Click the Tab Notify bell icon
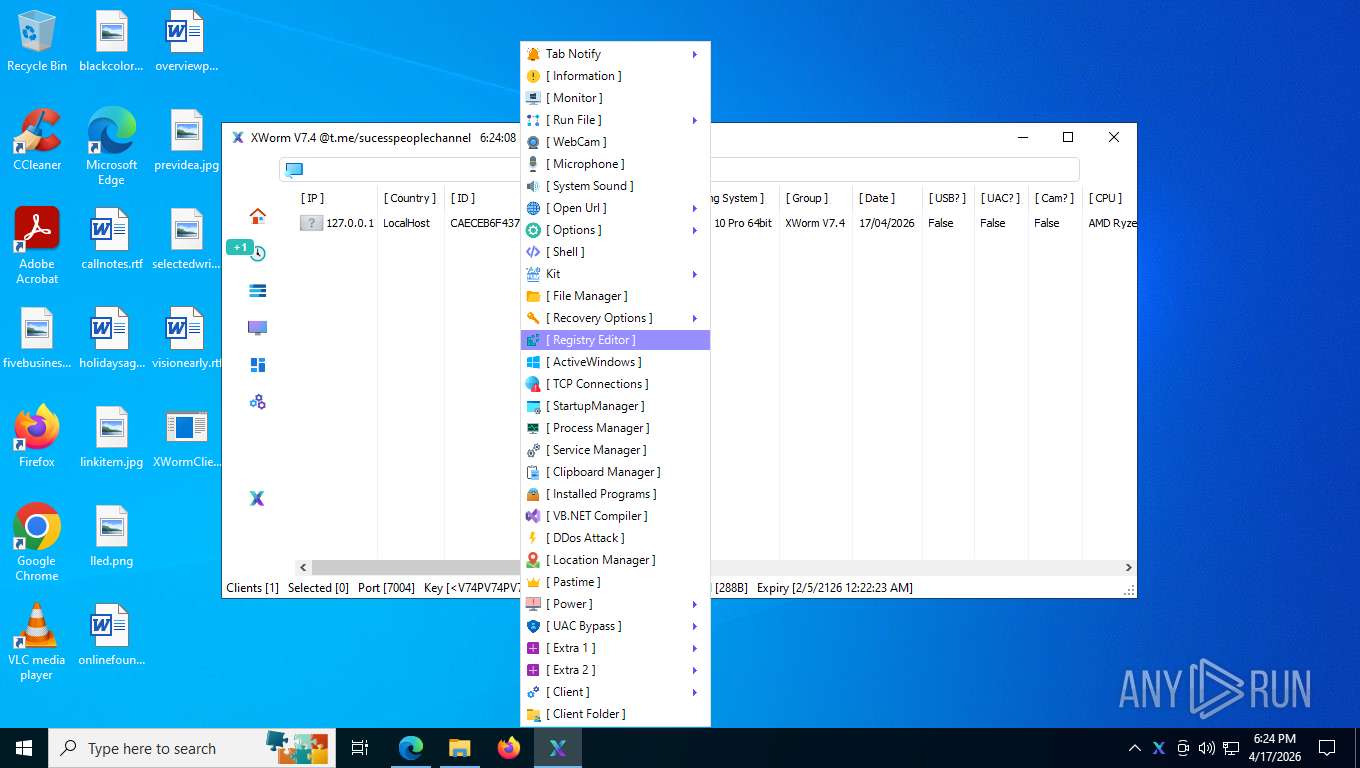Image resolution: width=1360 pixels, height=768 pixels. 533,54
